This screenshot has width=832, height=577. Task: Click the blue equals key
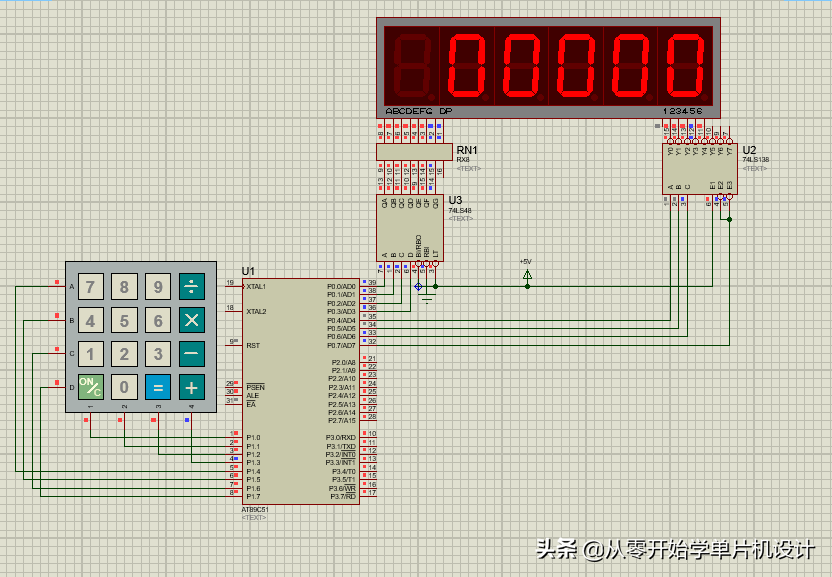point(158,387)
